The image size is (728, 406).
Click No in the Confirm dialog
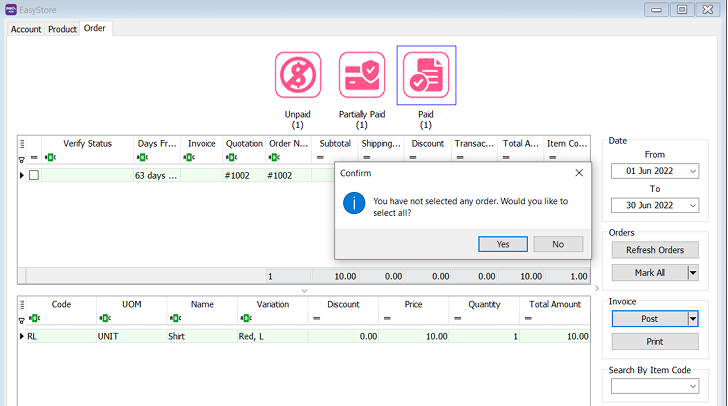point(557,244)
